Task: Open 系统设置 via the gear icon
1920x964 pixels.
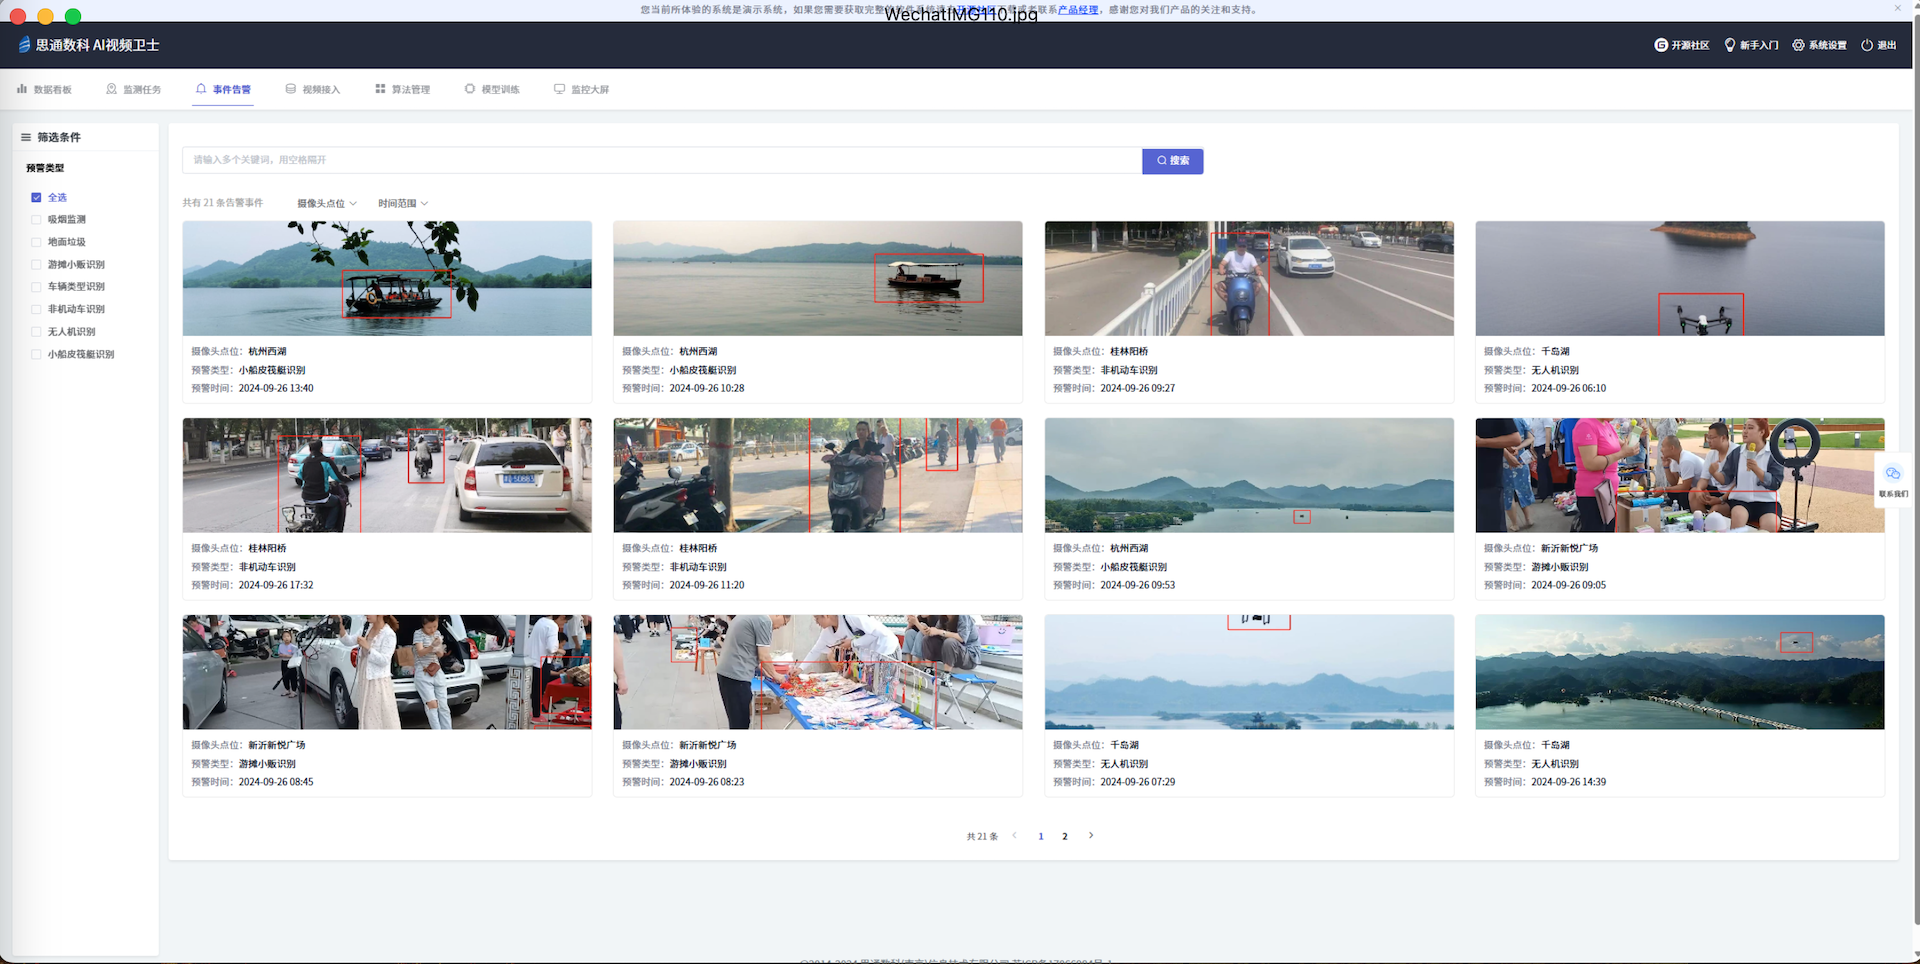Action: click(1798, 45)
